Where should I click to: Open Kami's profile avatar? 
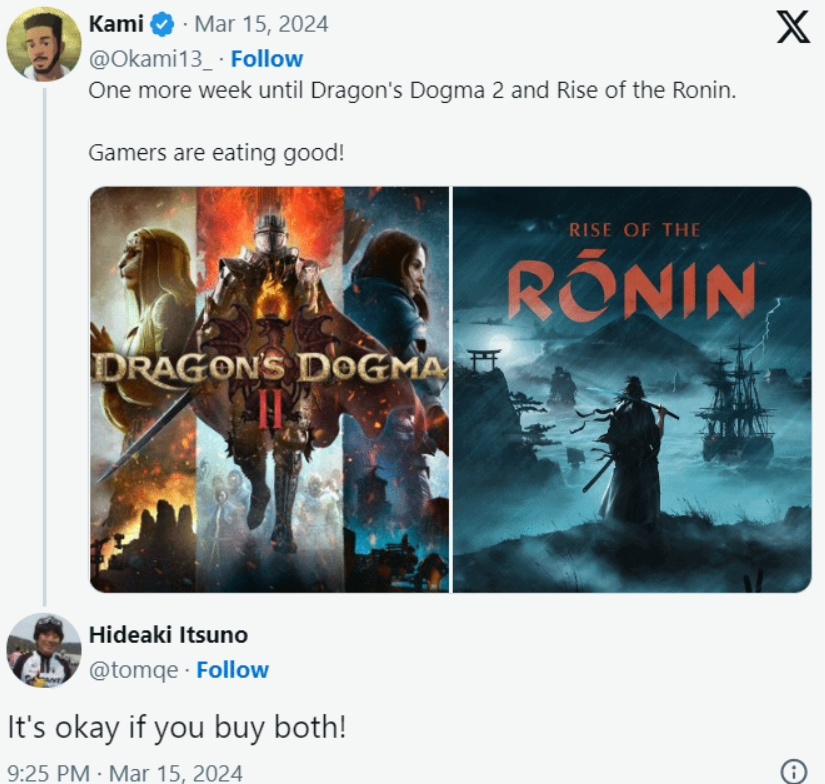[44, 44]
